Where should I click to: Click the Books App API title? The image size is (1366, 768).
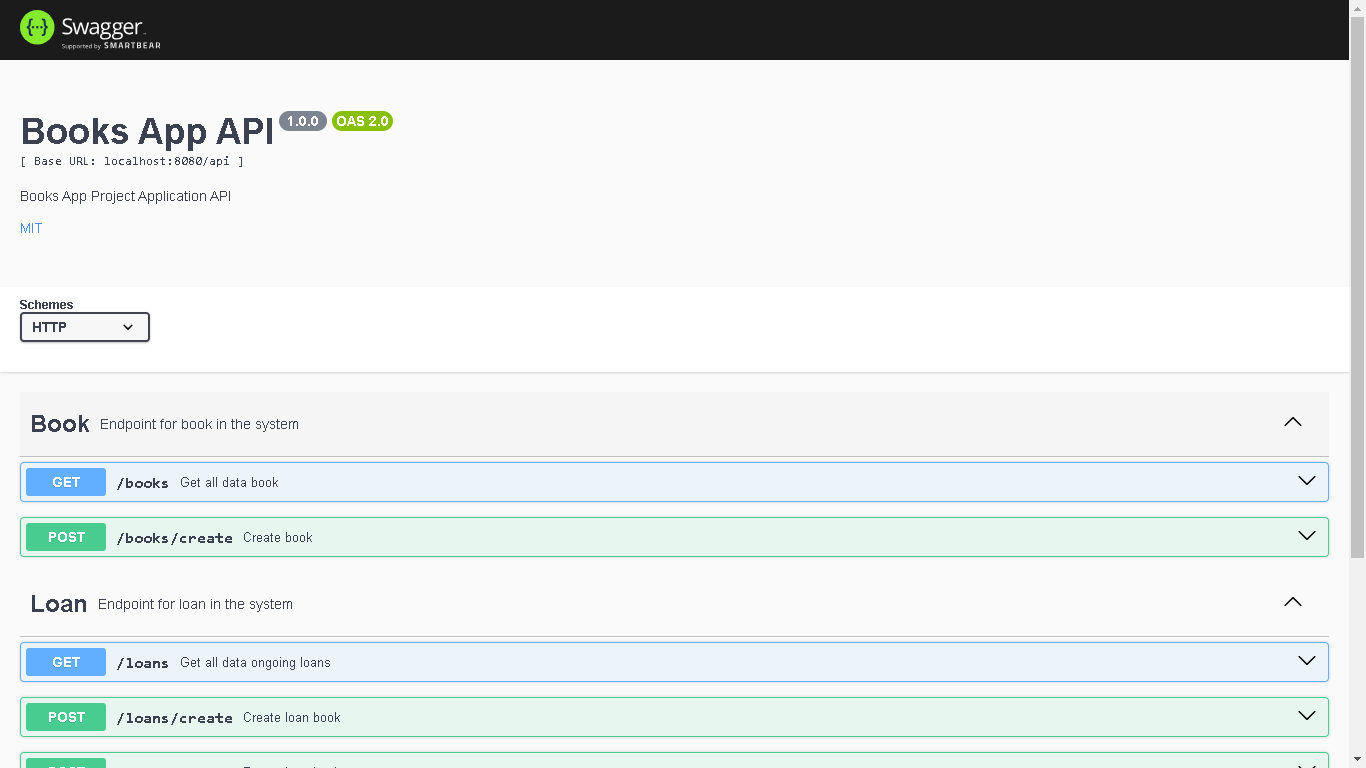tap(147, 131)
